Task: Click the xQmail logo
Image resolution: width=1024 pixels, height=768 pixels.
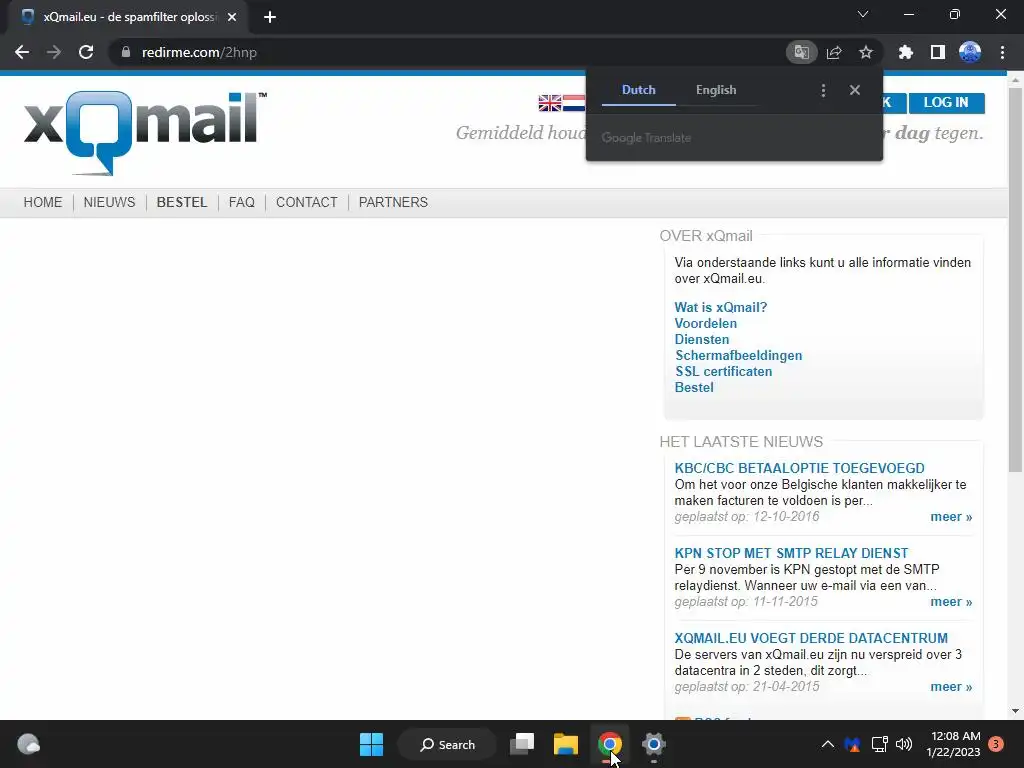Action: [145, 133]
